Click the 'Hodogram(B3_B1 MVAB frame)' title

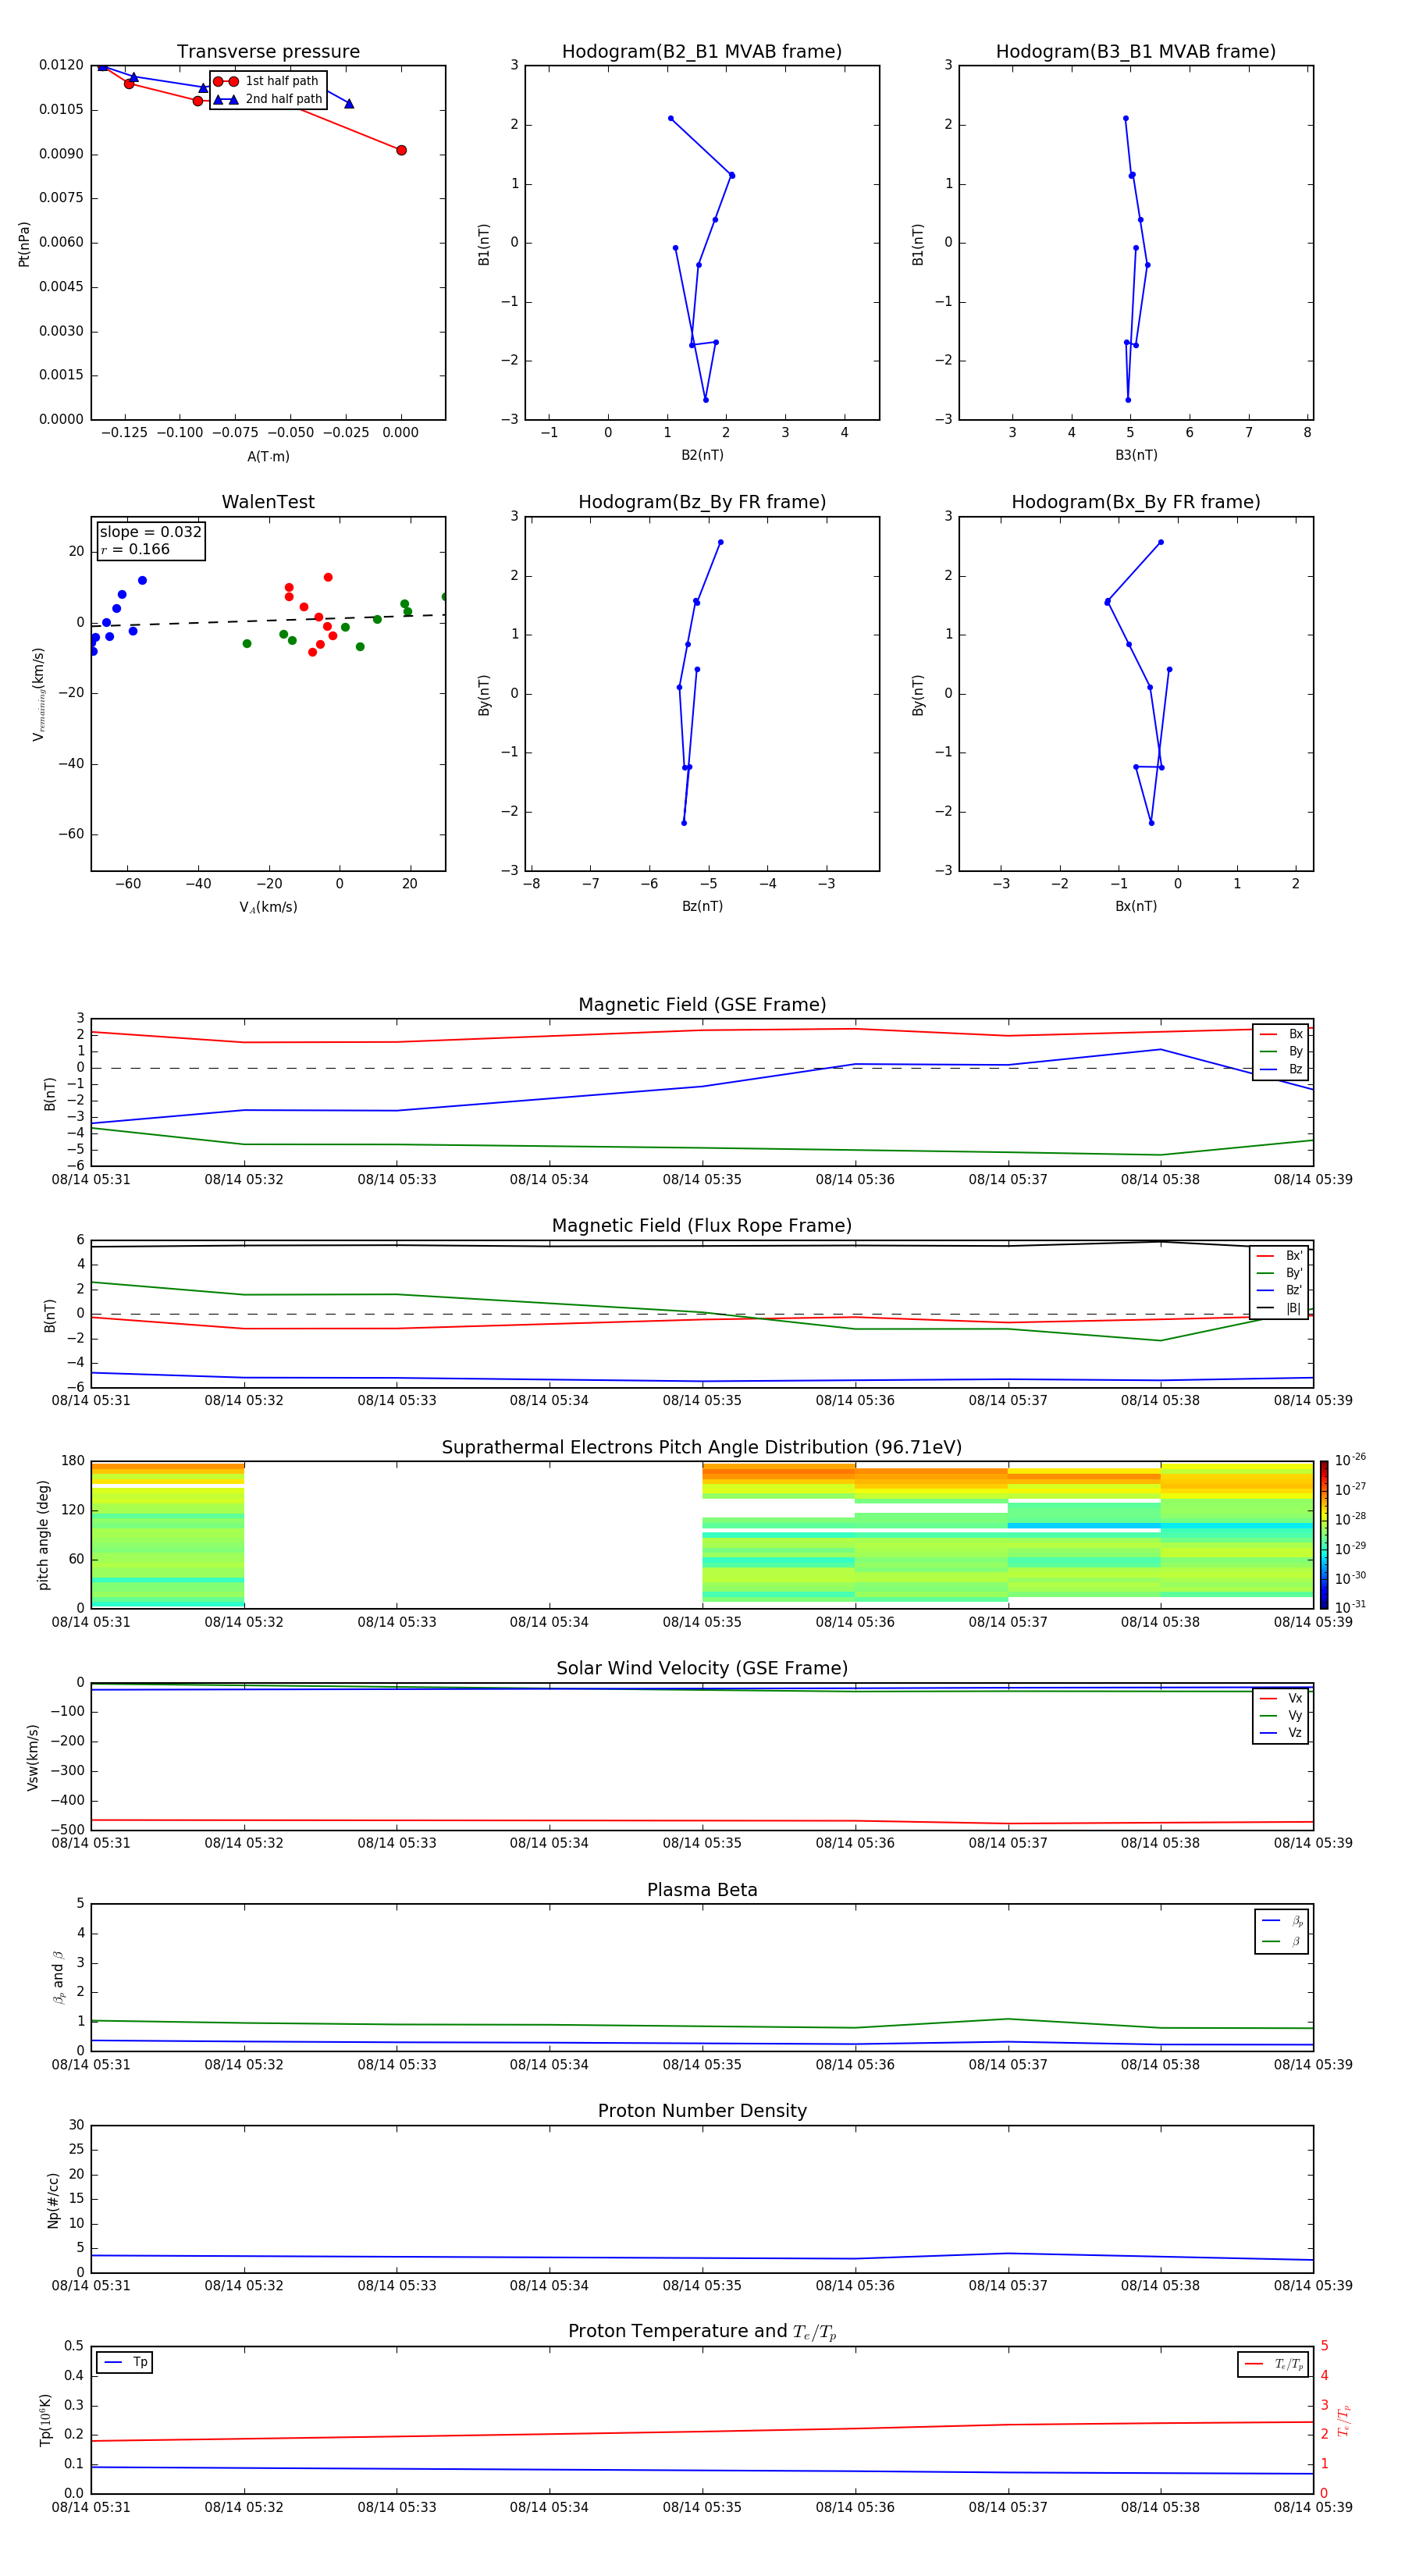pyautogui.click(x=1136, y=51)
